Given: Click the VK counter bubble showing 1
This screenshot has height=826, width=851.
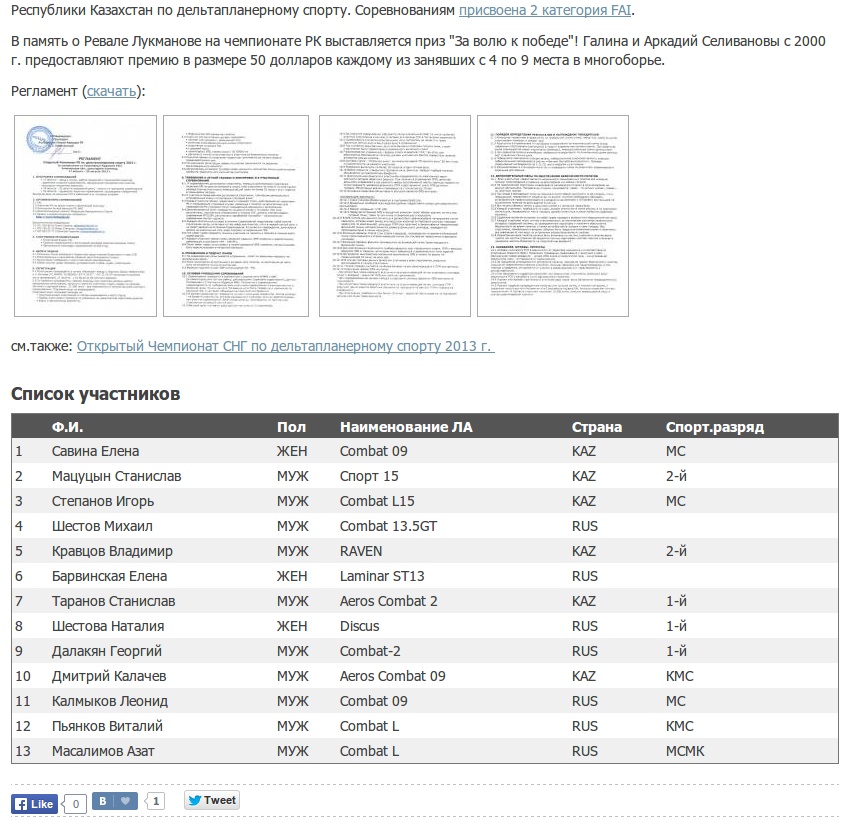Looking at the screenshot, I should click(x=156, y=801).
